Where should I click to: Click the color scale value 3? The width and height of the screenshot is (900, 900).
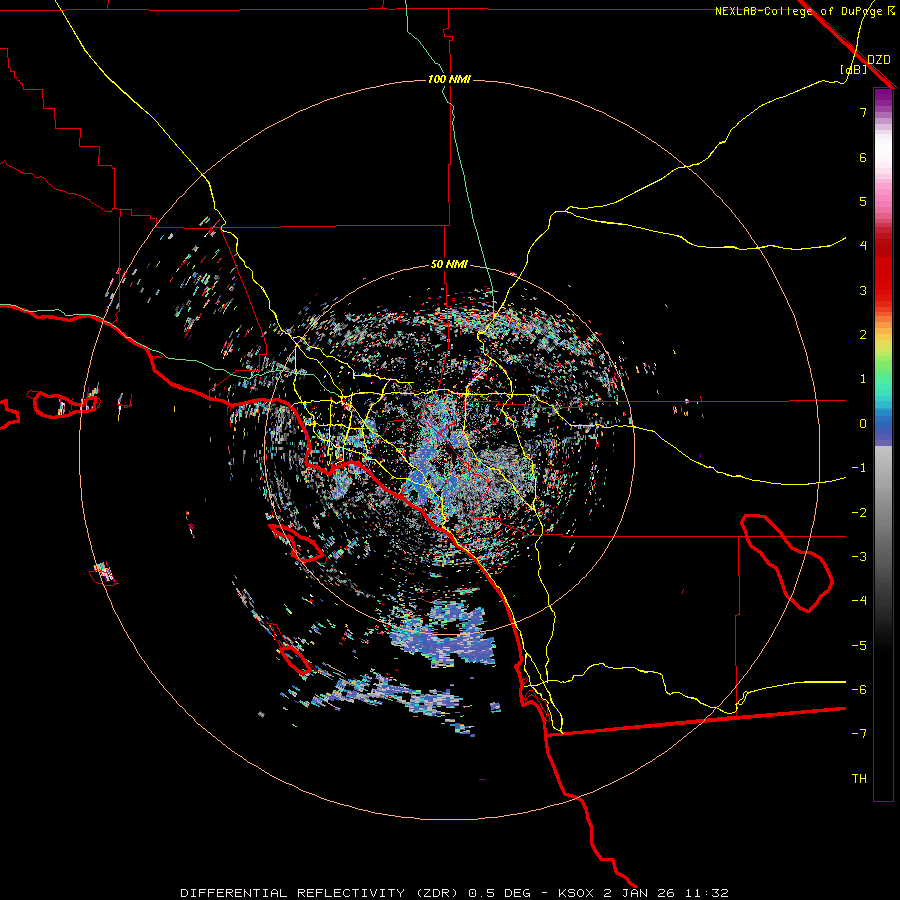863,290
